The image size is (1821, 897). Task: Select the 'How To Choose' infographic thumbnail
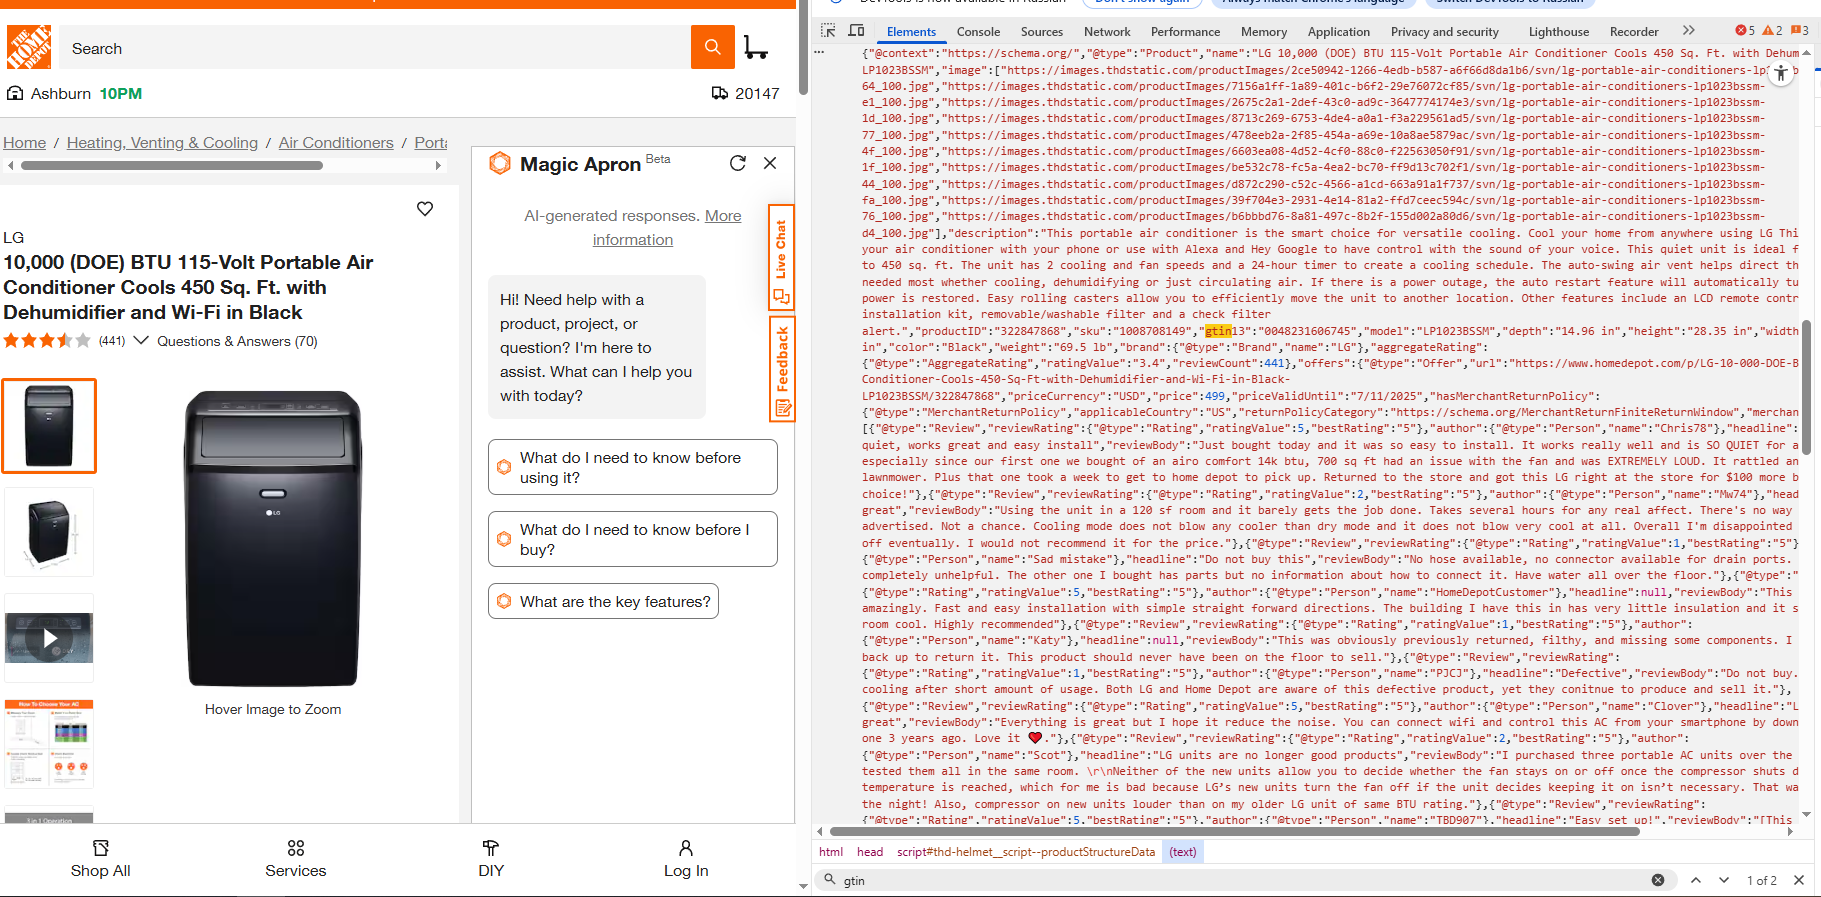49,744
